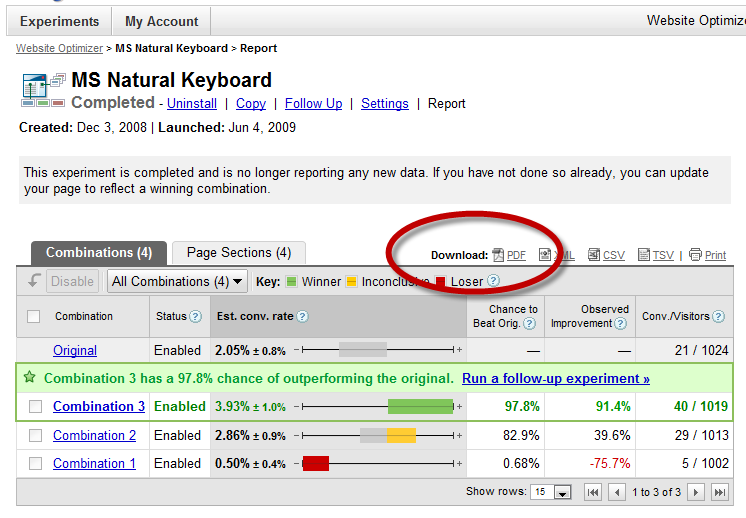
Task: Open help for Est. conv. rate
Action: click(303, 316)
